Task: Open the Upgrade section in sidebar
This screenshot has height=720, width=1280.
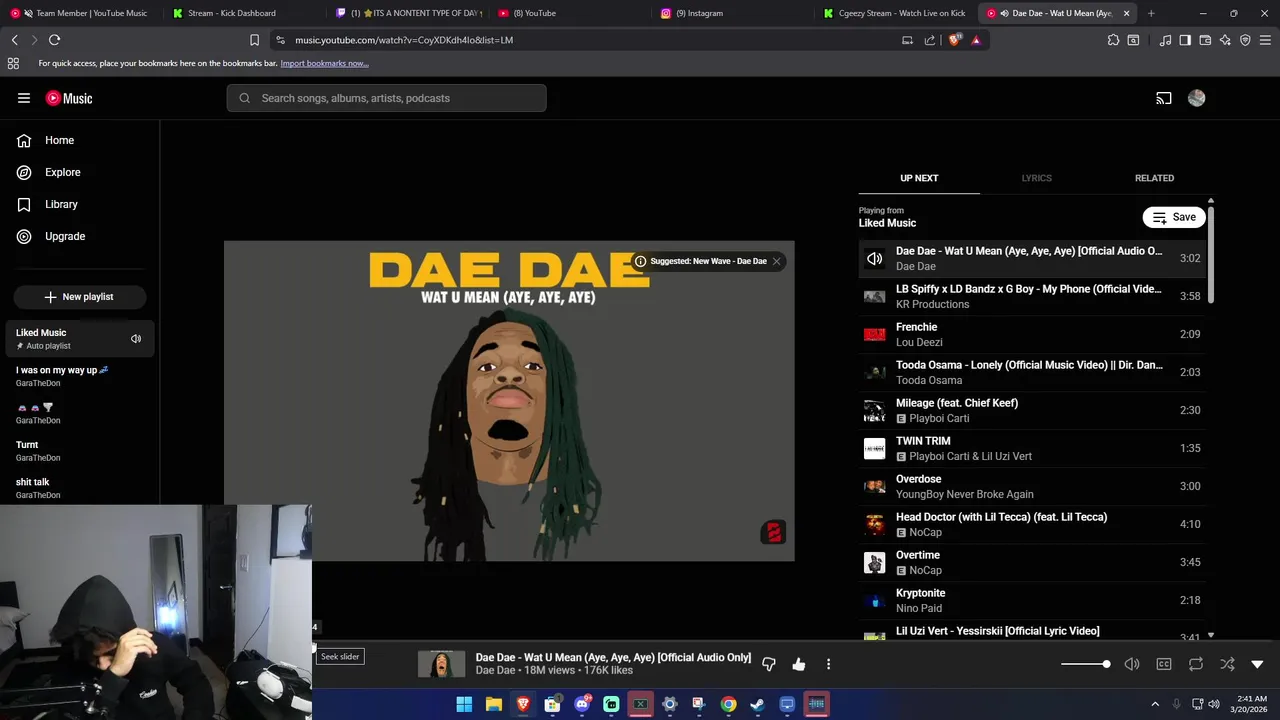Action: point(80,236)
